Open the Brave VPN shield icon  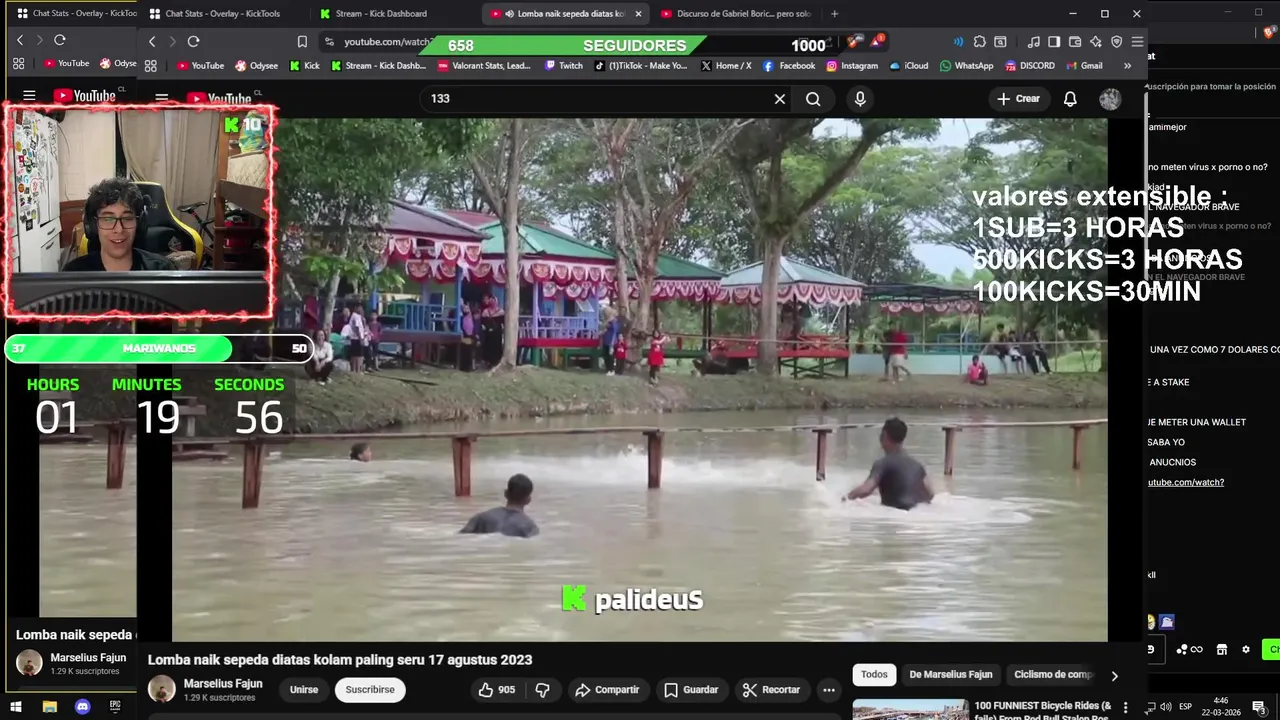click(x=1116, y=41)
